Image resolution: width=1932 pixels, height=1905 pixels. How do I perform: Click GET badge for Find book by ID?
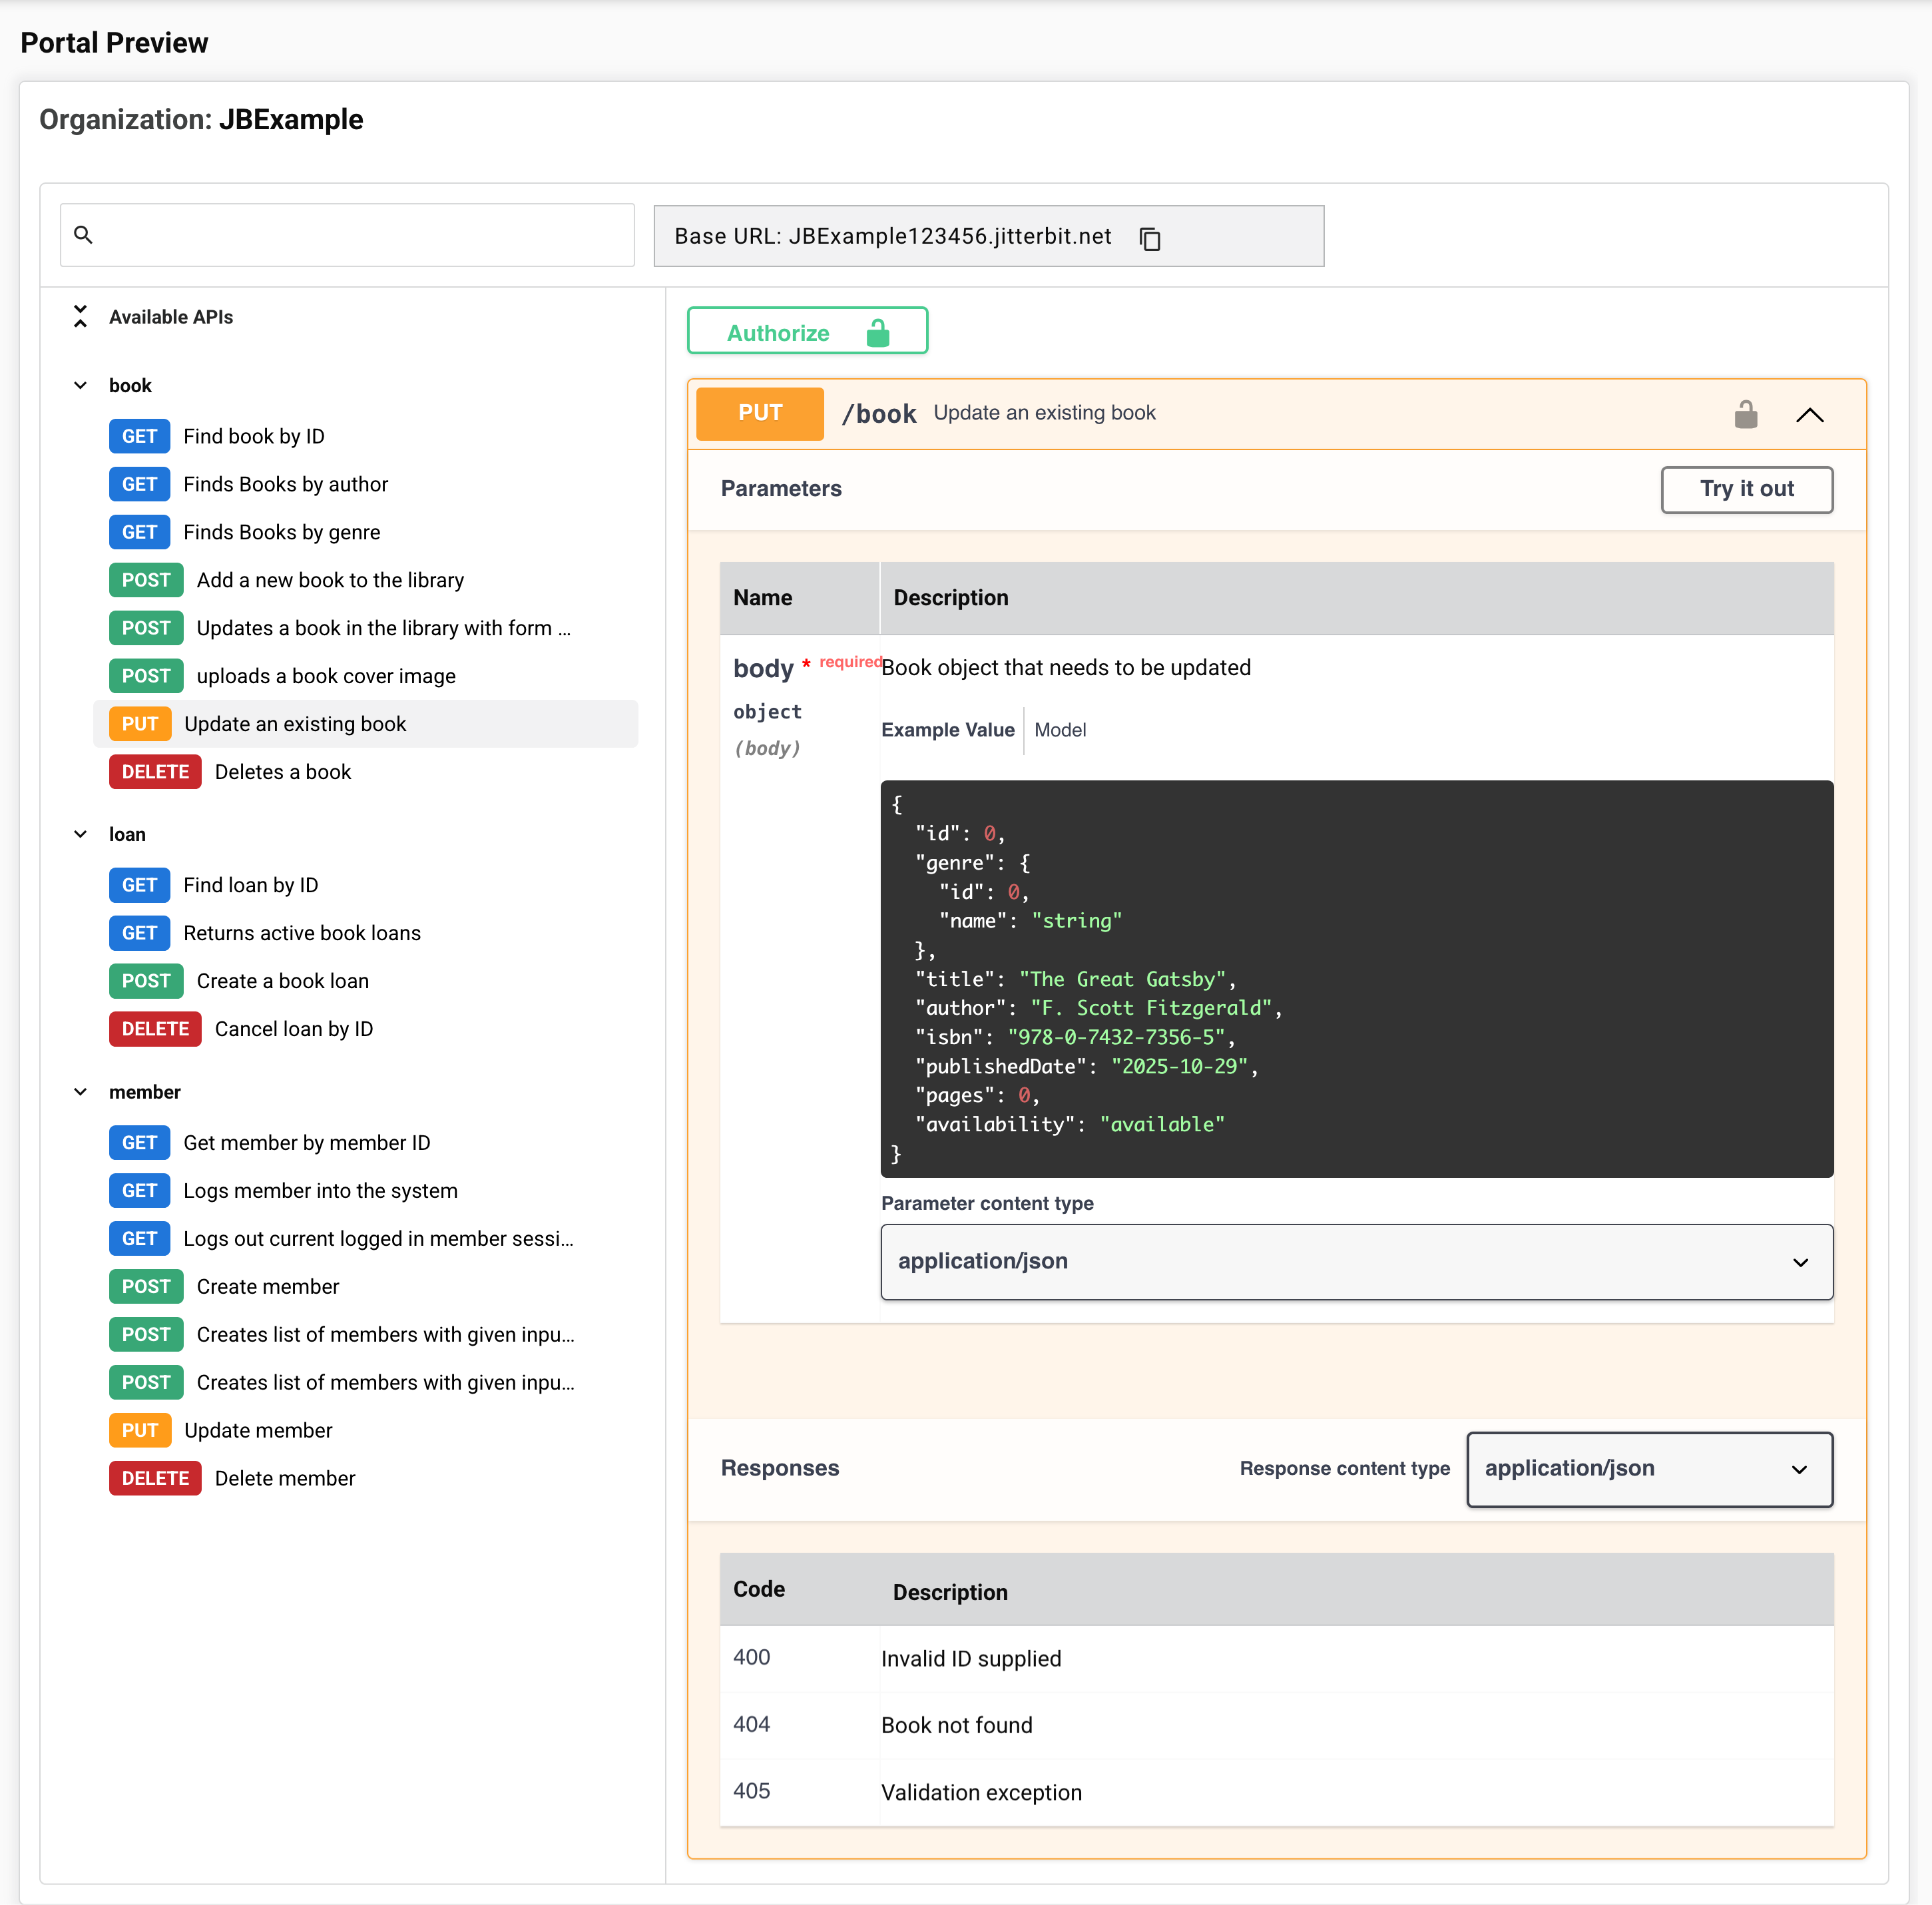point(139,436)
